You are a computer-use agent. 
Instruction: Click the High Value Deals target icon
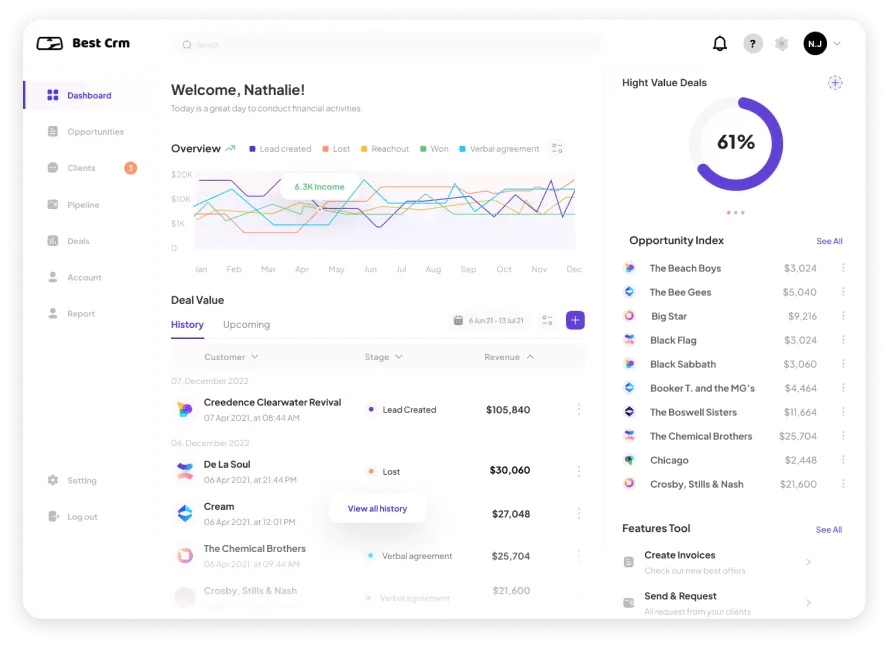835,83
